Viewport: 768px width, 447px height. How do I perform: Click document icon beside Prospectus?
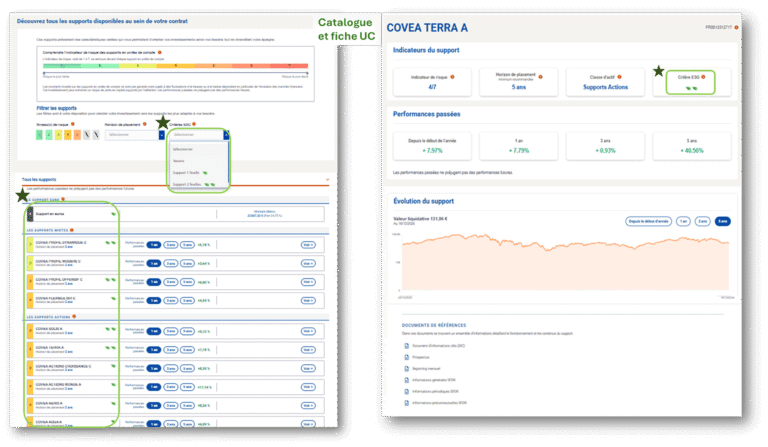point(407,357)
